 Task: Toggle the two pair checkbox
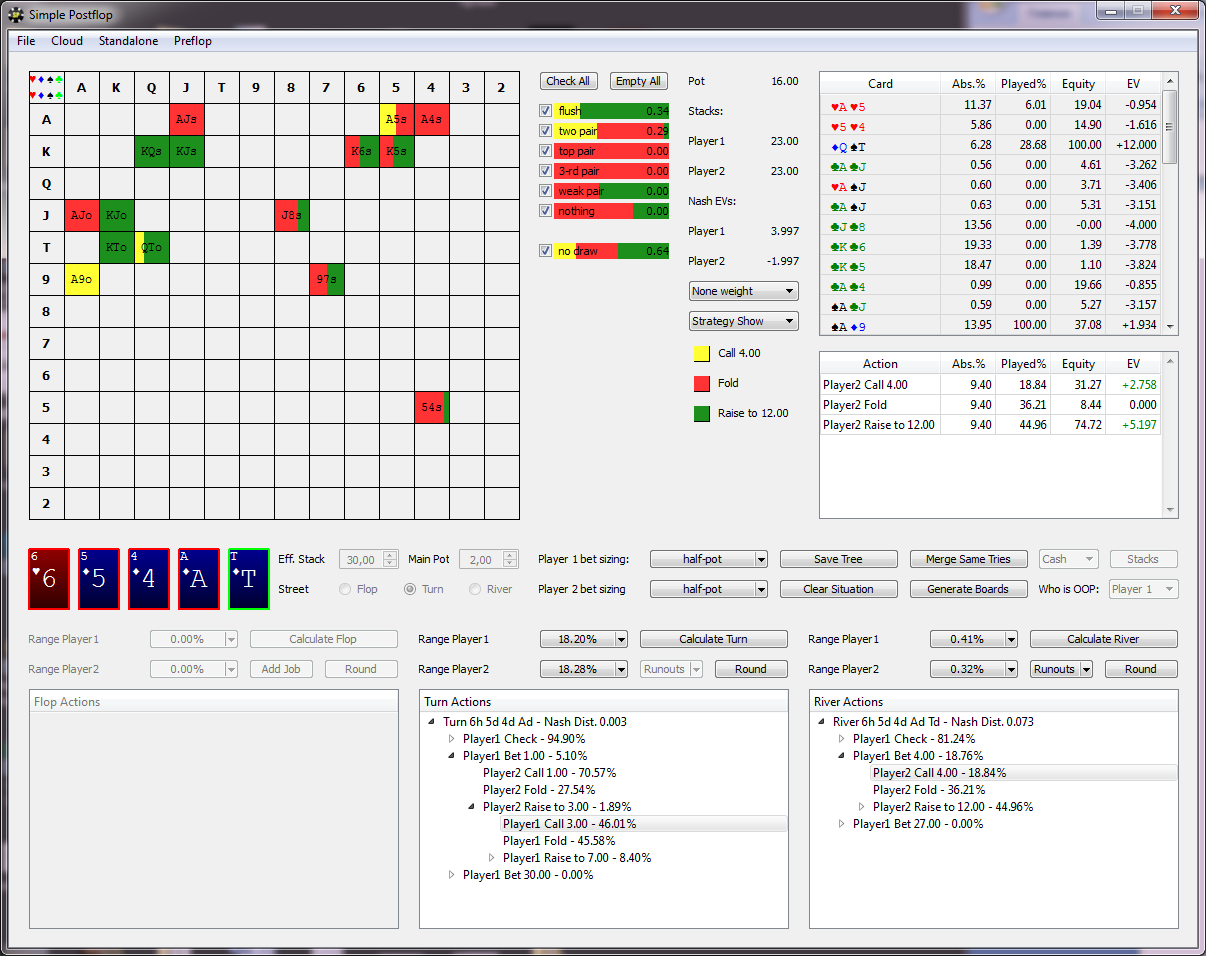coord(545,131)
